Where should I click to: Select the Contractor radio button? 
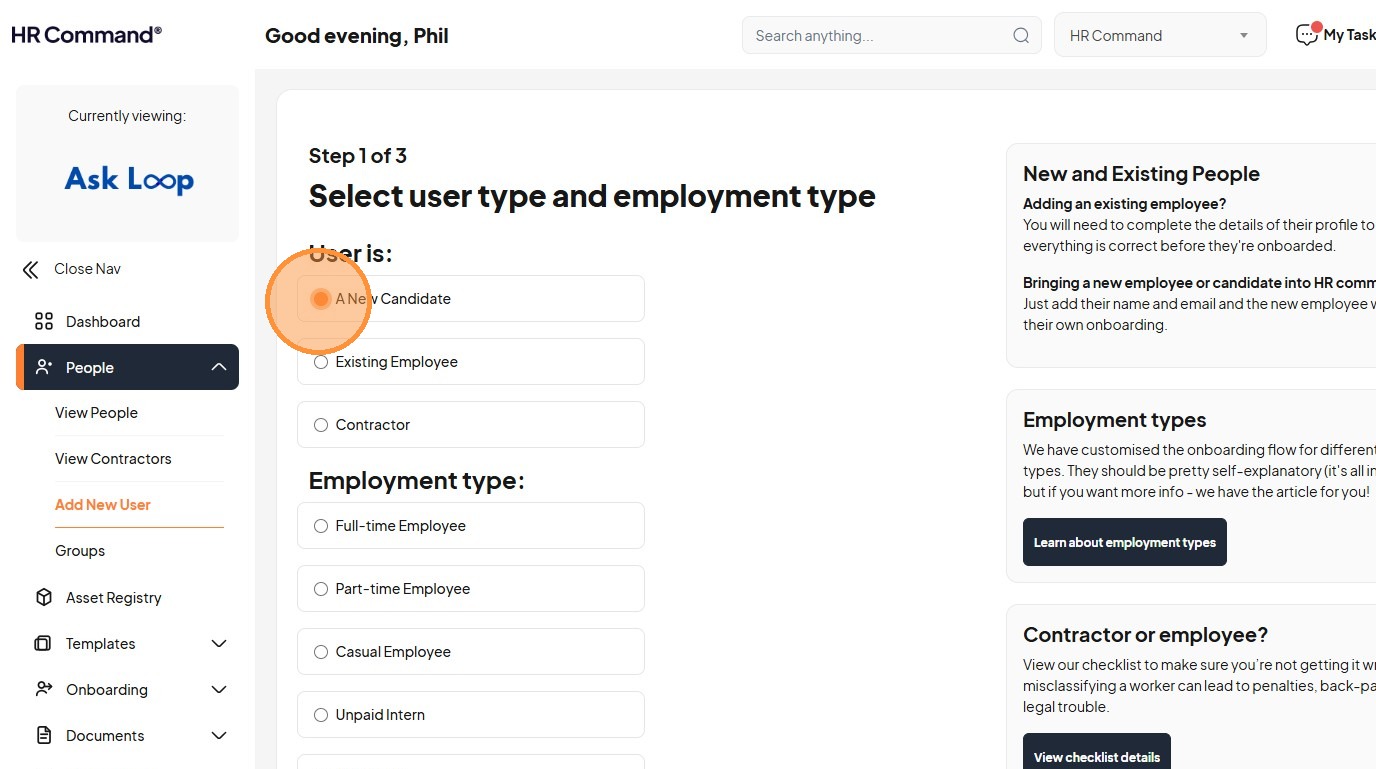click(321, 425)
